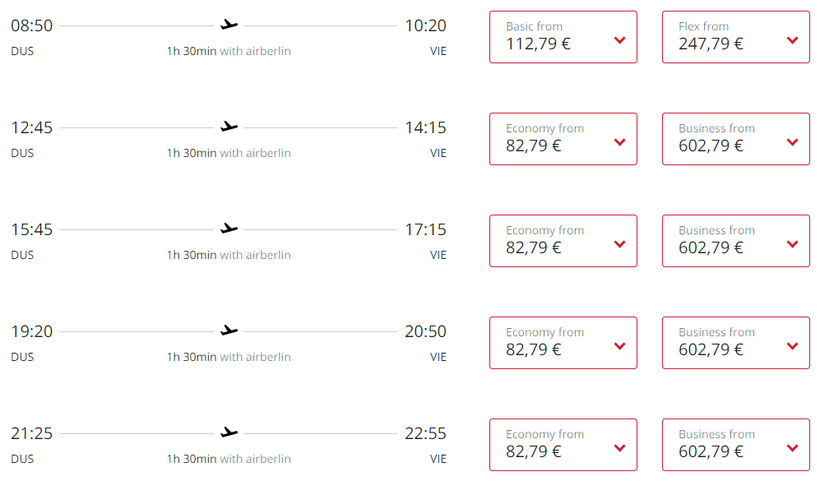Click the airplane icon on the 08:50 flight
This screenshot has width=820, height=504.
click(x=229, y=25)
